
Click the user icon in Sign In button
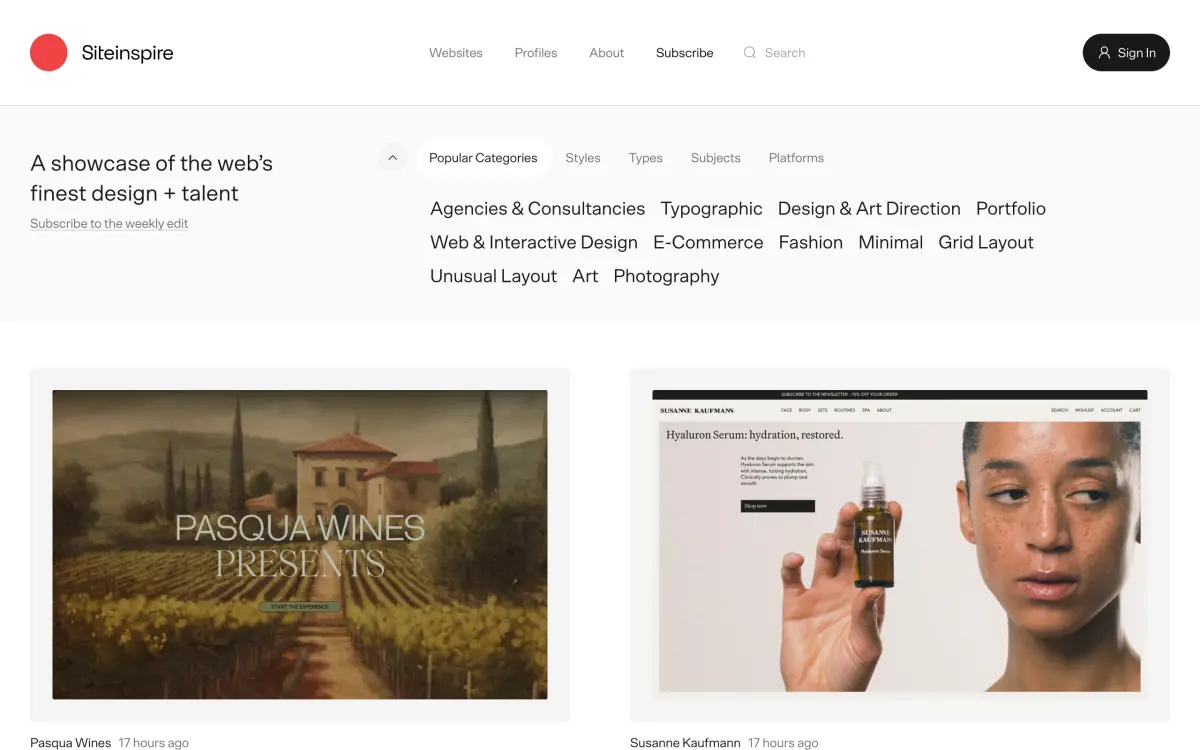coord(1104,53)
